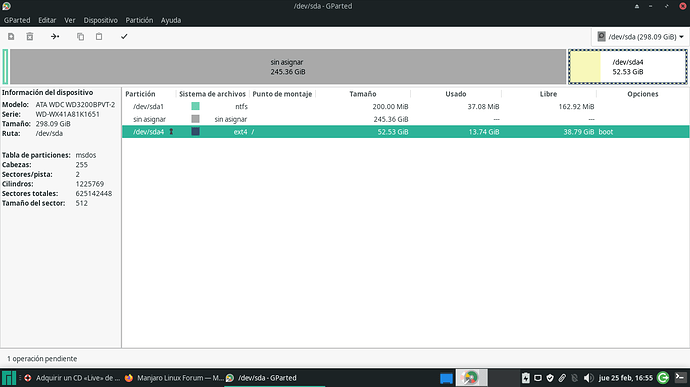Open the Ayuda menu
This screenshot has width=690, height=387.
point(171,20)
